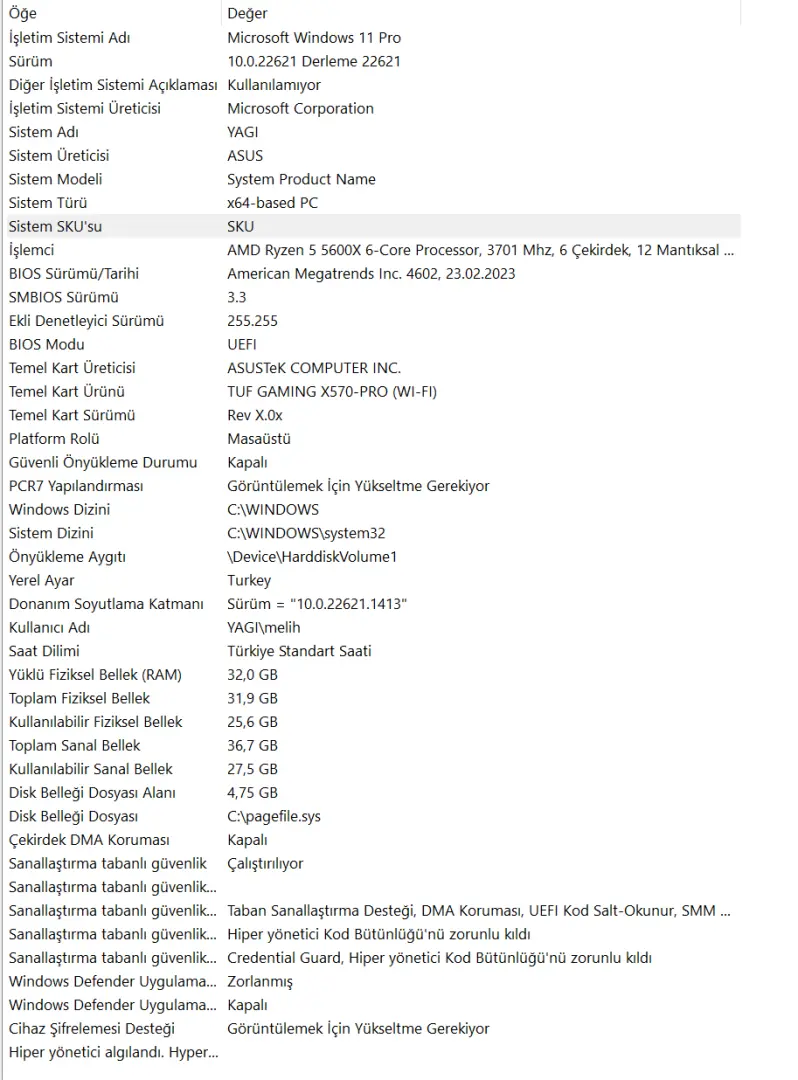Click the highlighted Sistem SKU'su row
Viewport: 798px width, 1080px height.
tap(372, 227)
